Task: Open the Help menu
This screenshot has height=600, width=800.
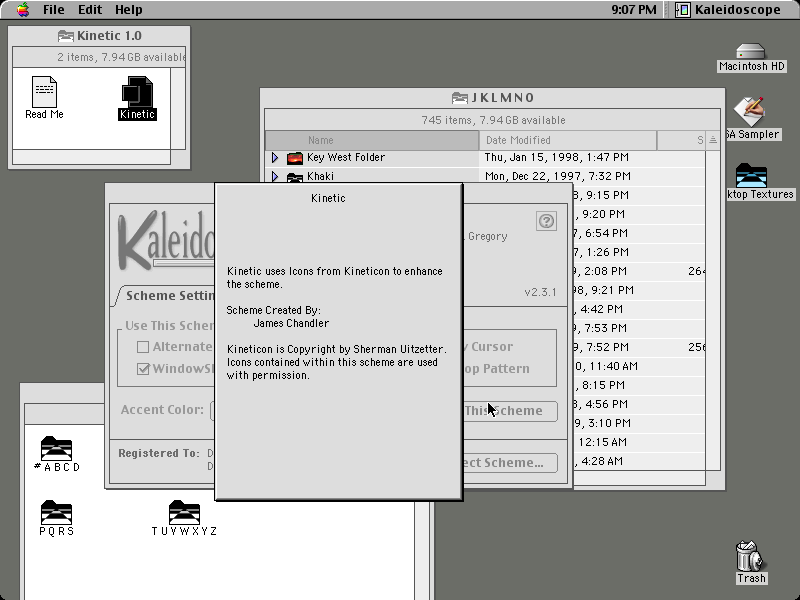Action: (129, 10)
